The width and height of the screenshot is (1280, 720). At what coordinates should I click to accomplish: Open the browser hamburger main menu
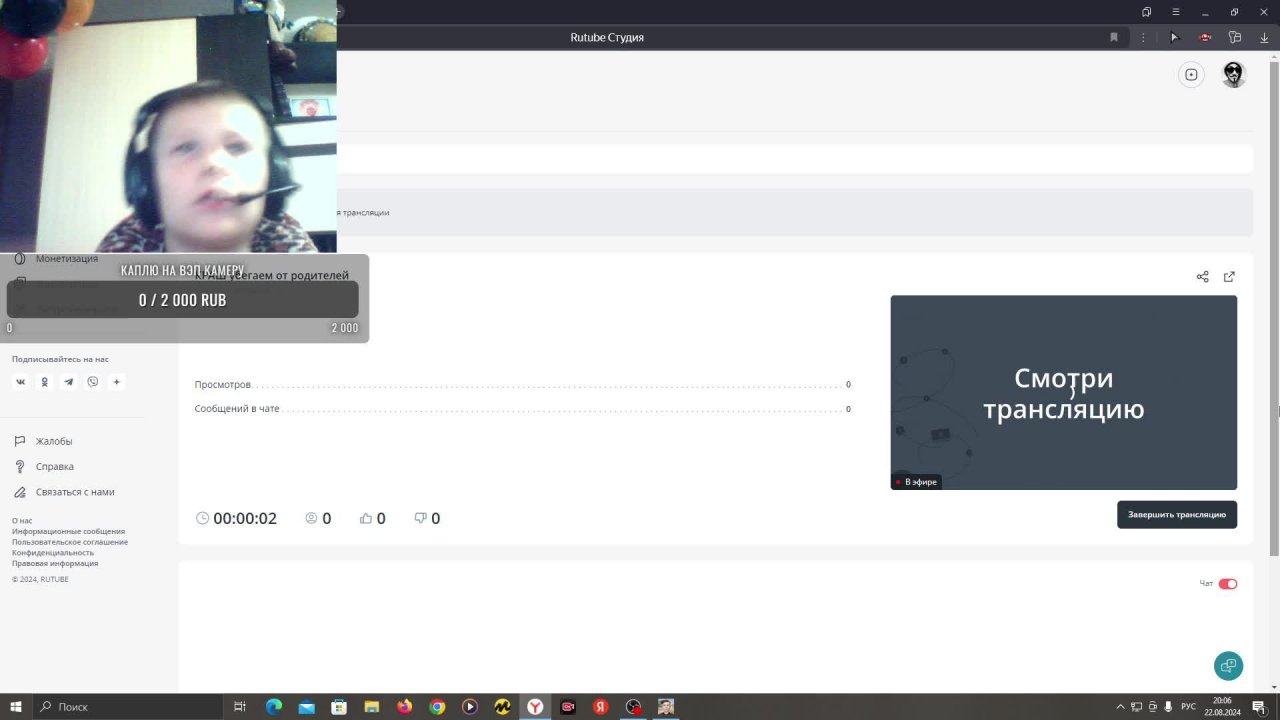coord(1176,12)
